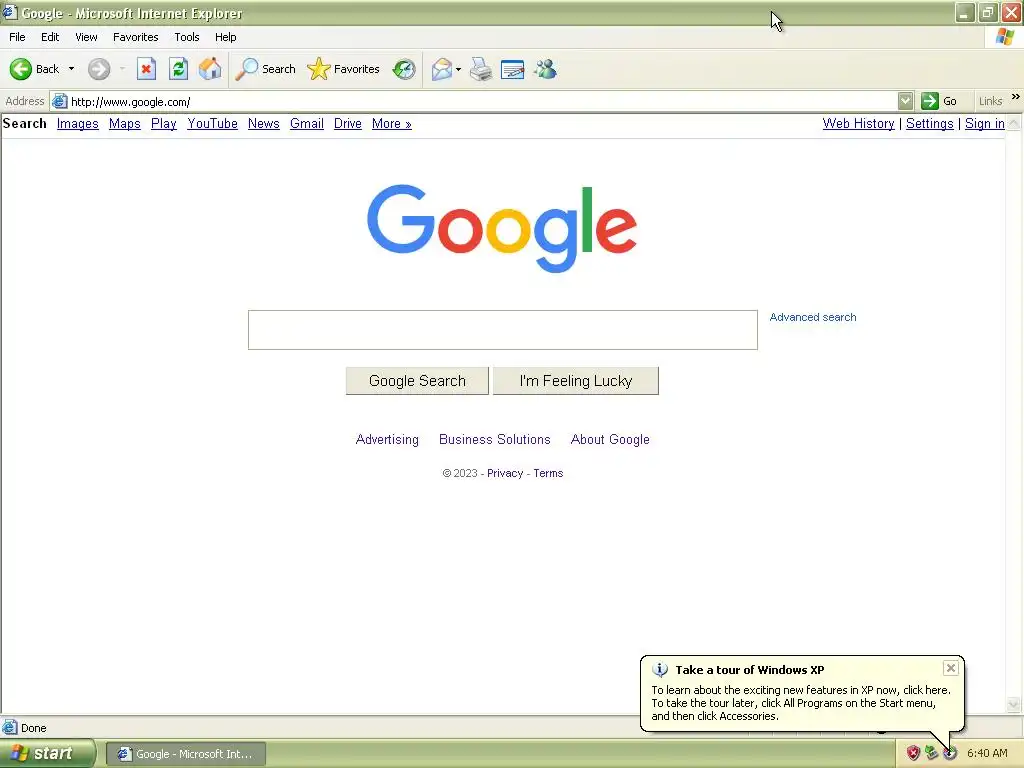The image size is (1024, 768).
Task: Open the Messenger people icon
Action: pos(545,69)
